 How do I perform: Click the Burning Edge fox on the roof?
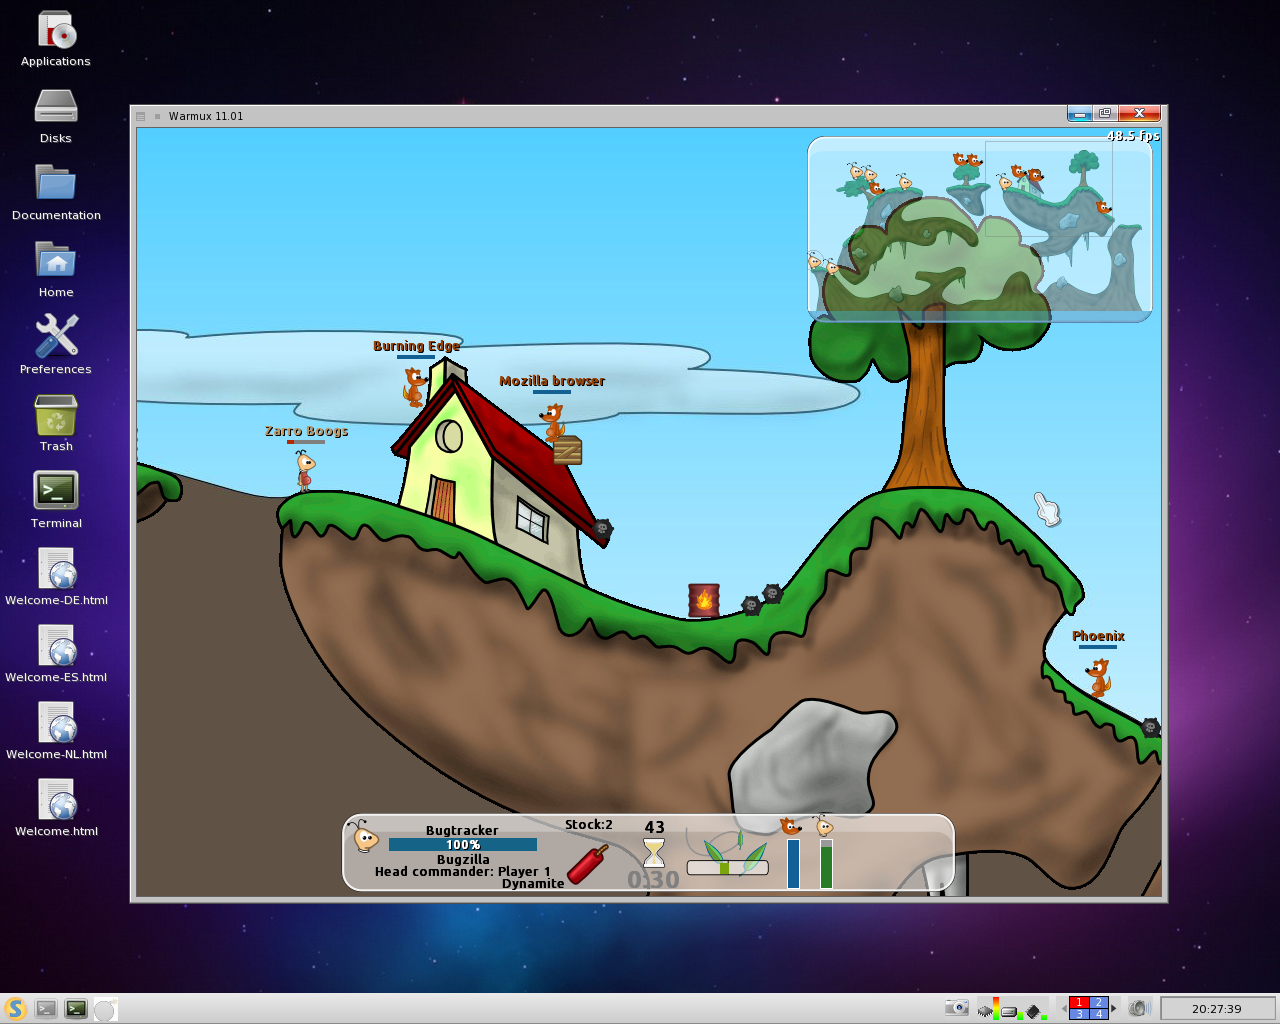point(414,387)
